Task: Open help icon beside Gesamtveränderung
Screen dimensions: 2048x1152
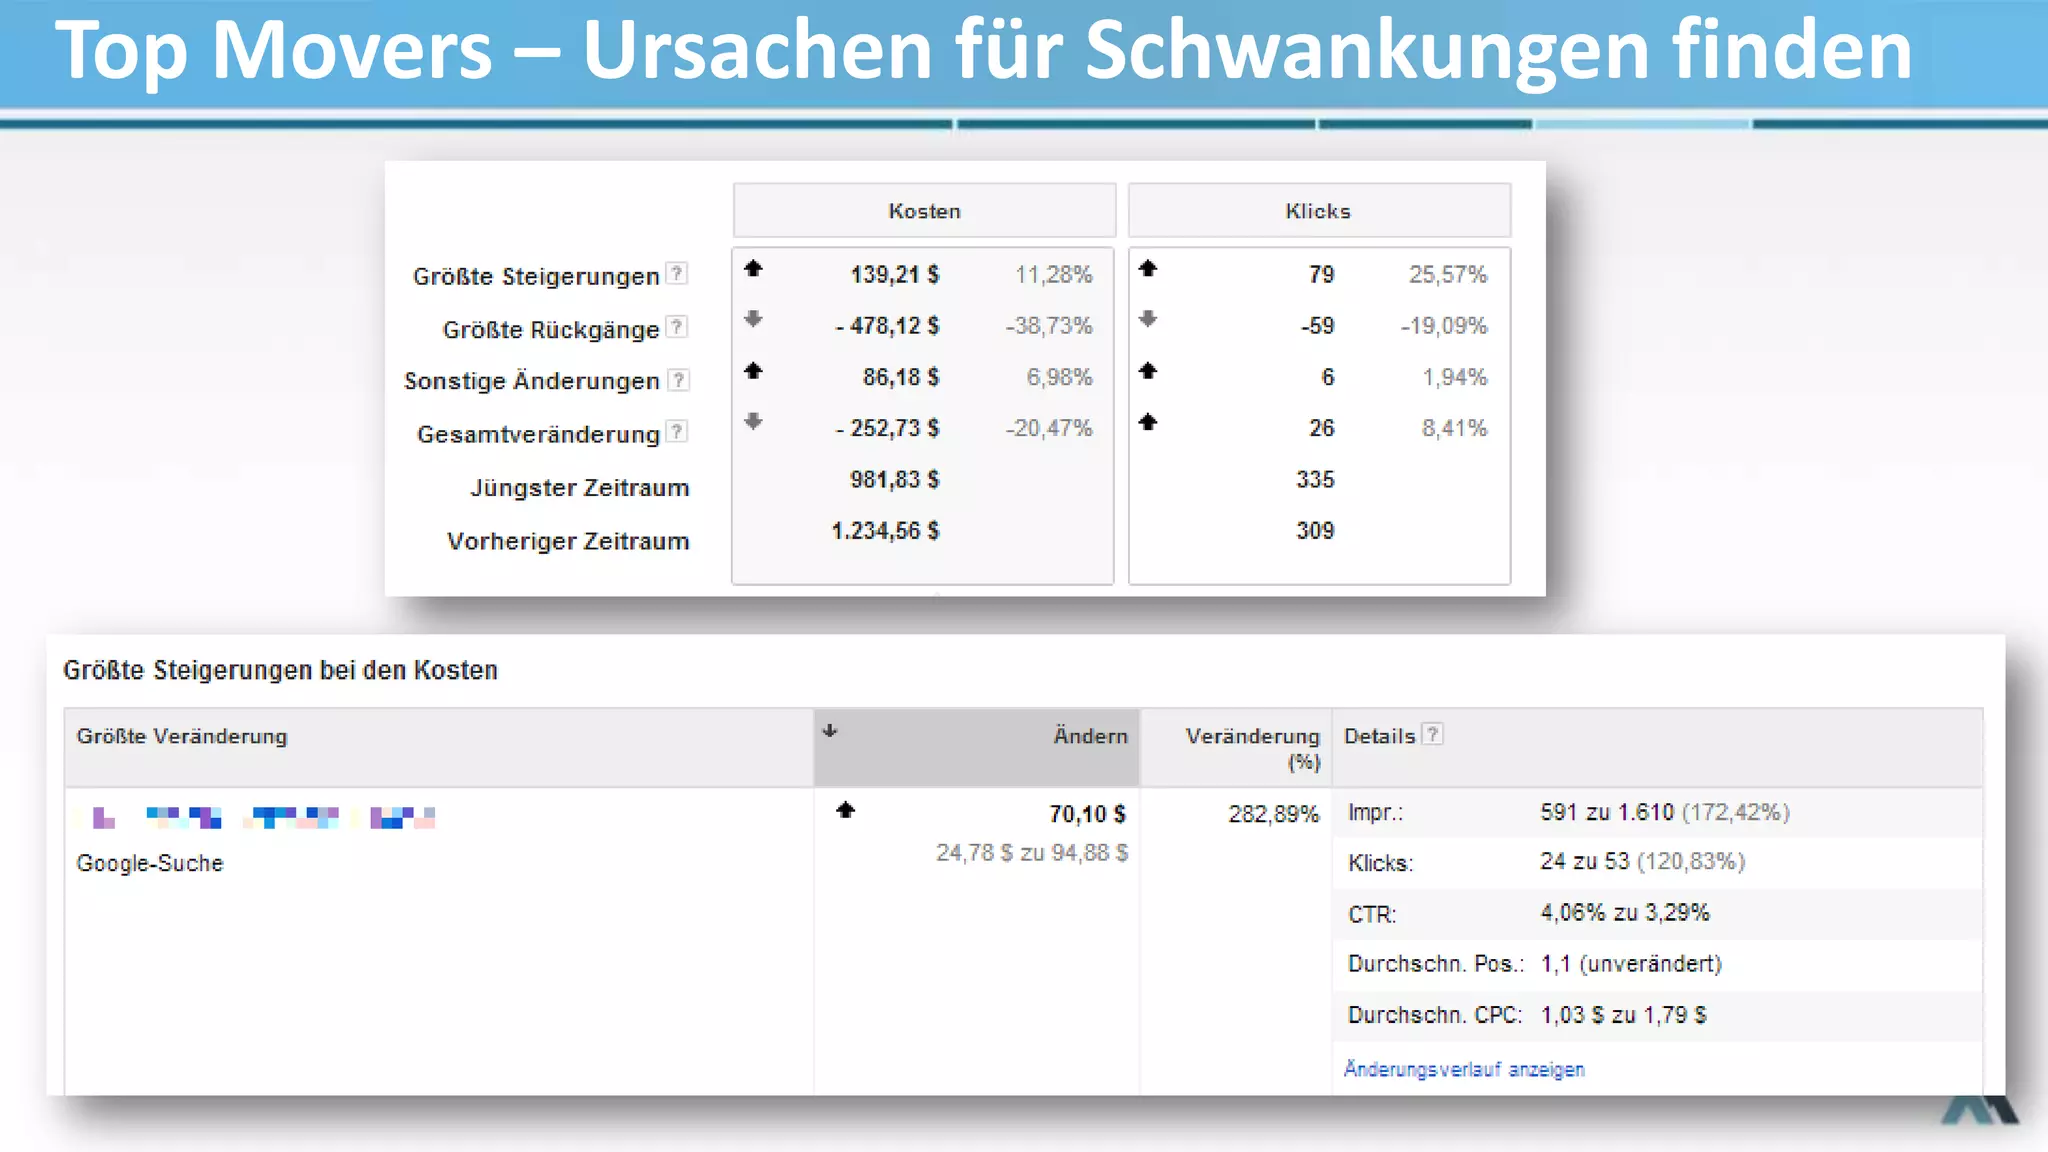Action: (677, 432)
